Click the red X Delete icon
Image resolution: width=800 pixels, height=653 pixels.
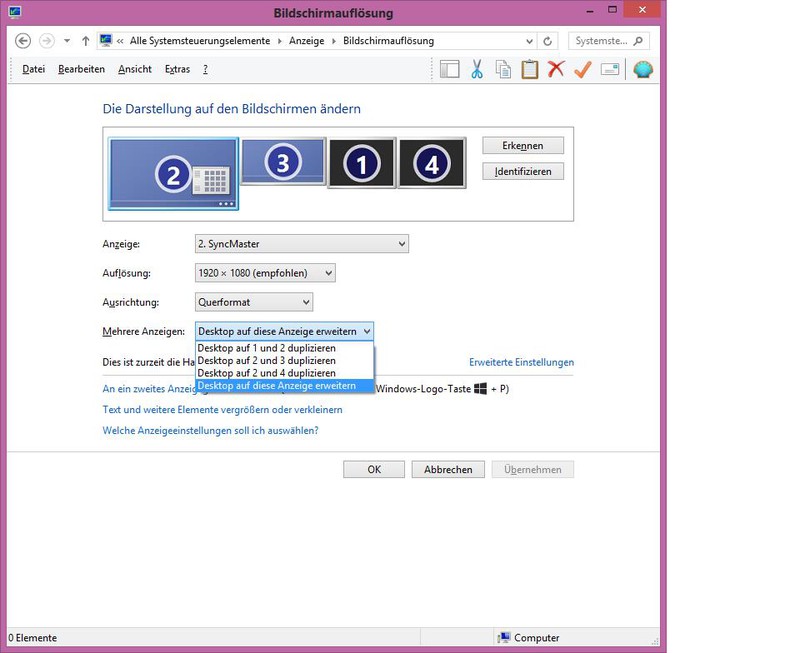coord(556,69)
